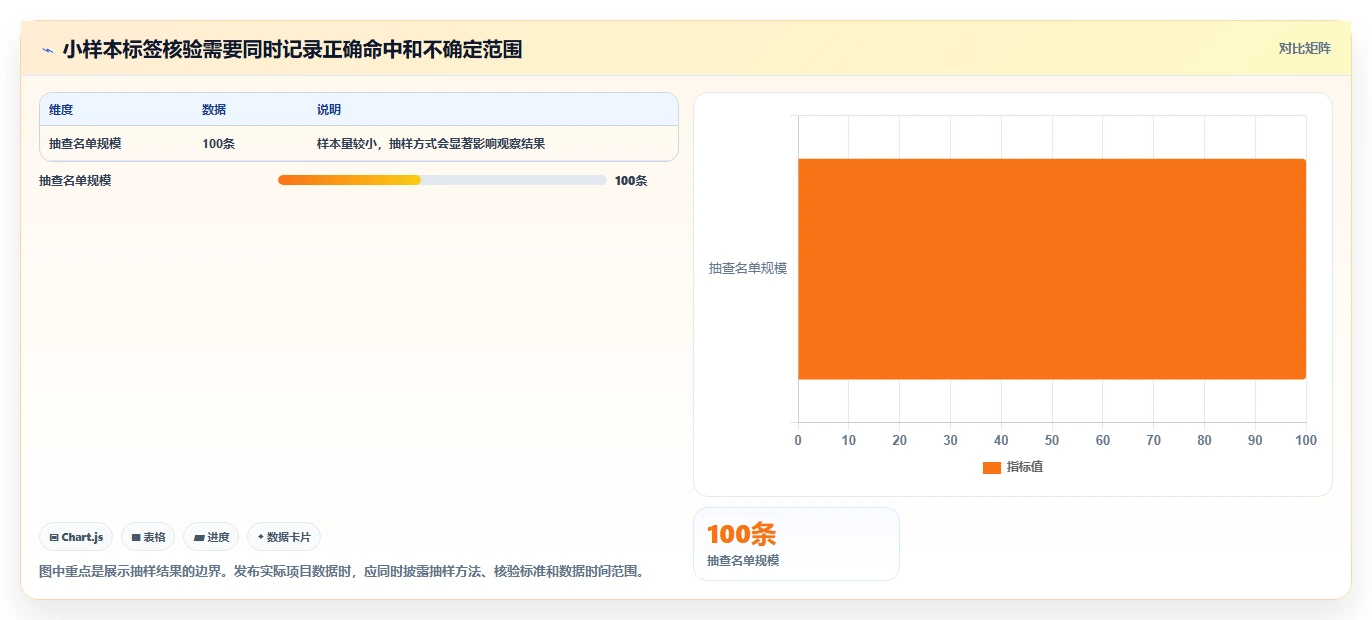
Task: Click the x-axis tick value 50
Action: [x=1052, y=441]
